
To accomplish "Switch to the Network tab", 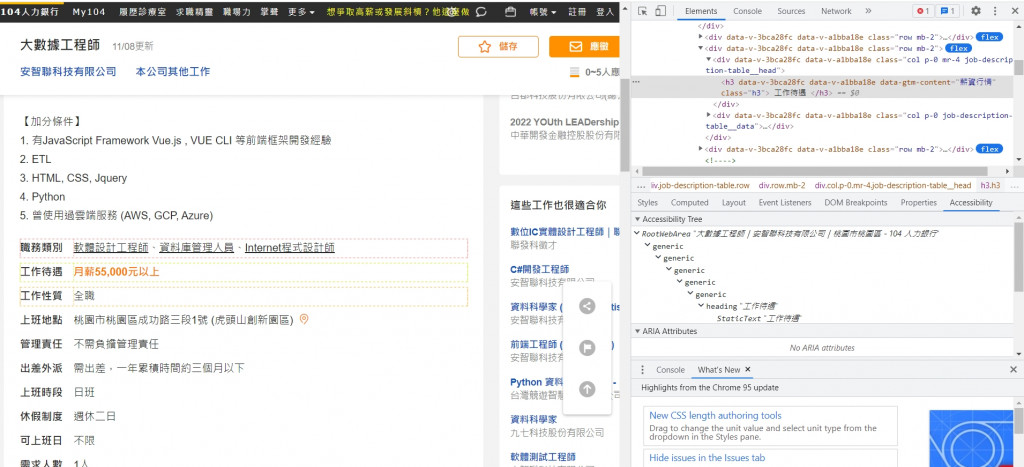I will [836, 11].
